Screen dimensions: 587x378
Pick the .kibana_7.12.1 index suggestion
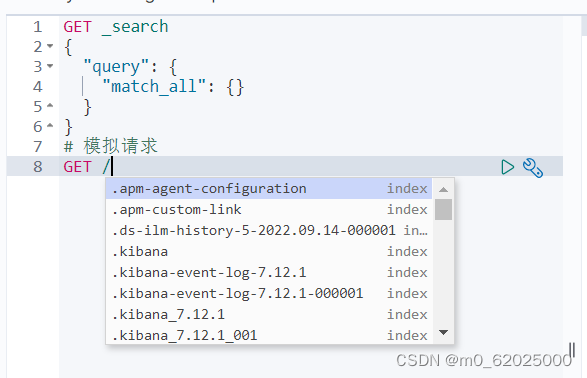point(269,314)
